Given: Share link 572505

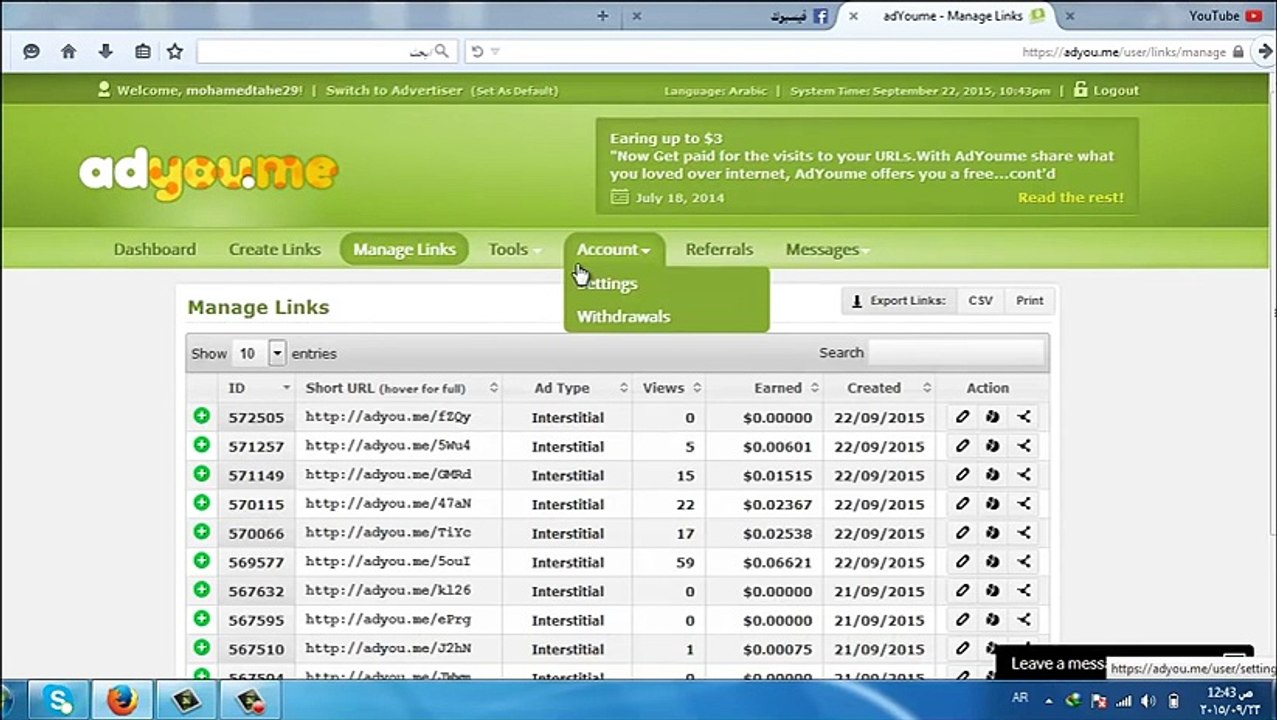Looking at the screenshot, I should coord(1024,417).
